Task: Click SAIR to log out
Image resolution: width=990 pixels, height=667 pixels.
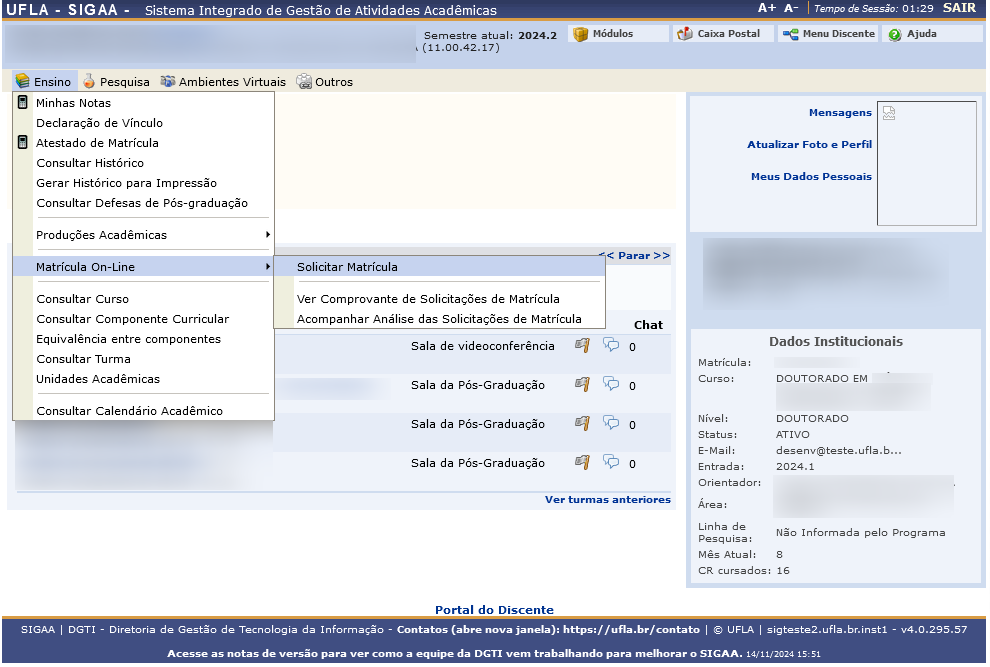Action: 958,7
